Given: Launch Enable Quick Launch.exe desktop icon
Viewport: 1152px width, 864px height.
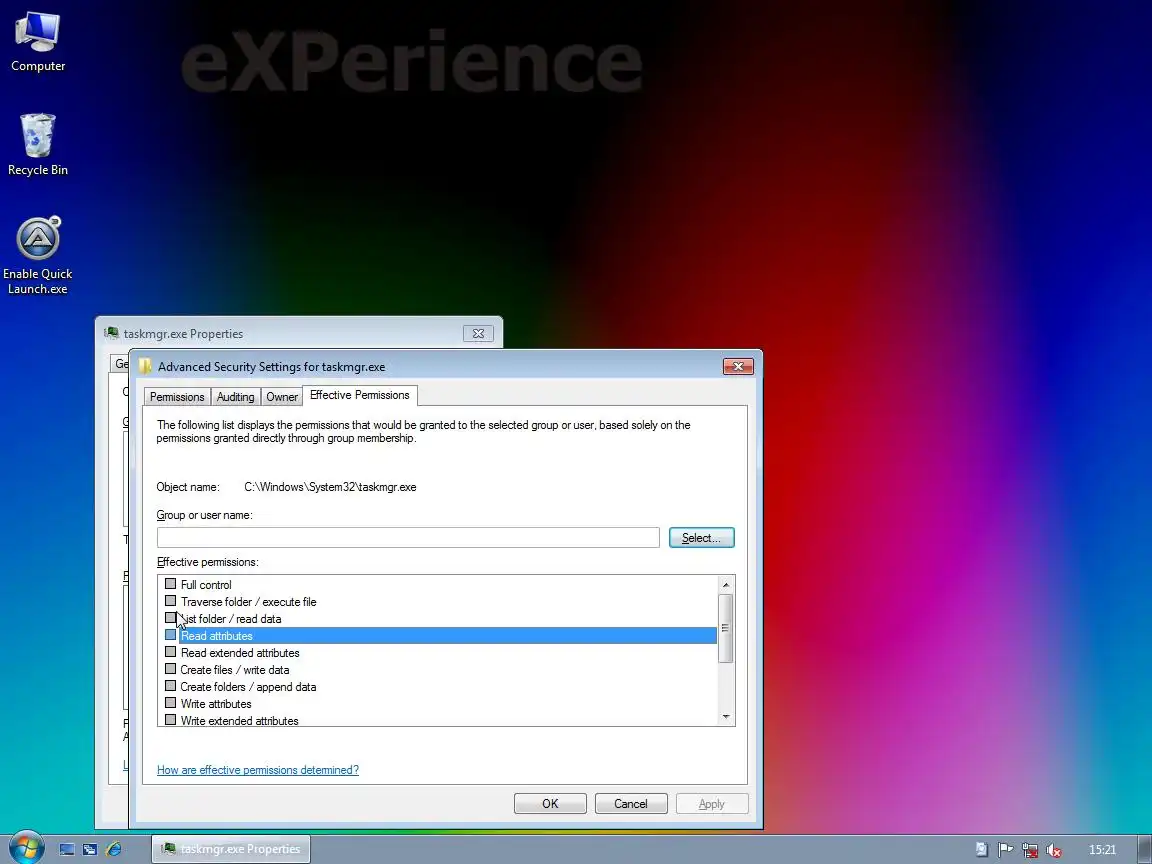Looking at the screenshot, I should (x=37, y=256).
